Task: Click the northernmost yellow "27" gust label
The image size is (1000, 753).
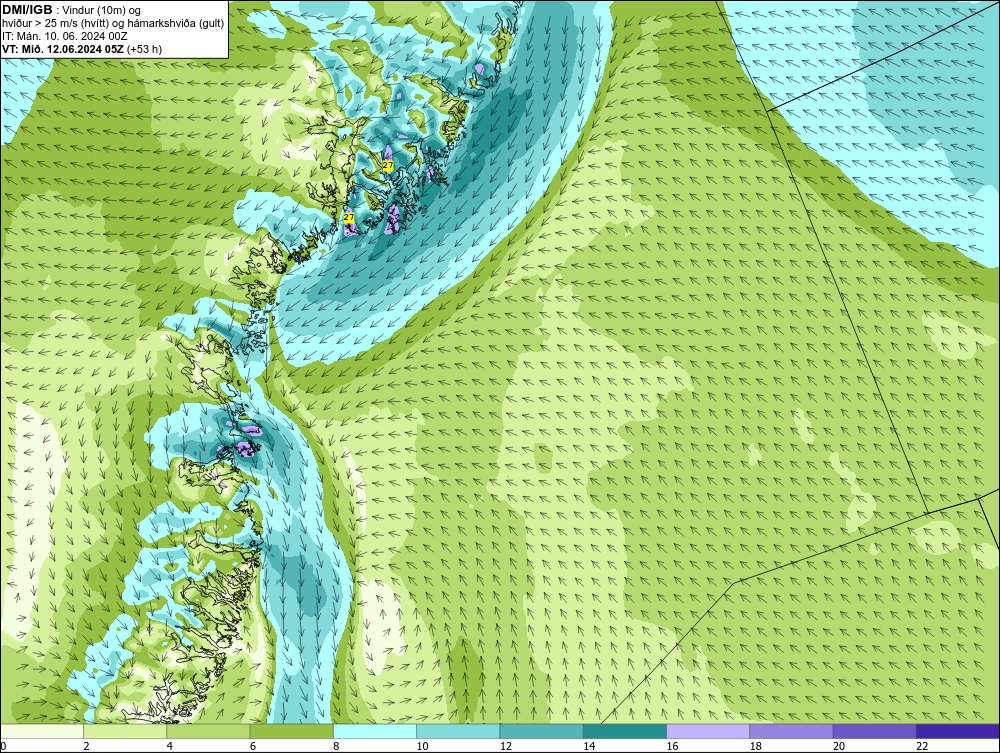Action: point(388,166)
